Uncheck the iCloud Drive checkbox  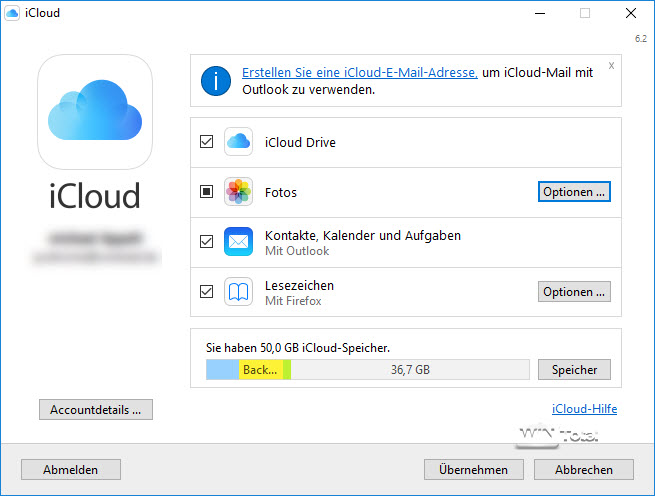[x=206, y=142]
